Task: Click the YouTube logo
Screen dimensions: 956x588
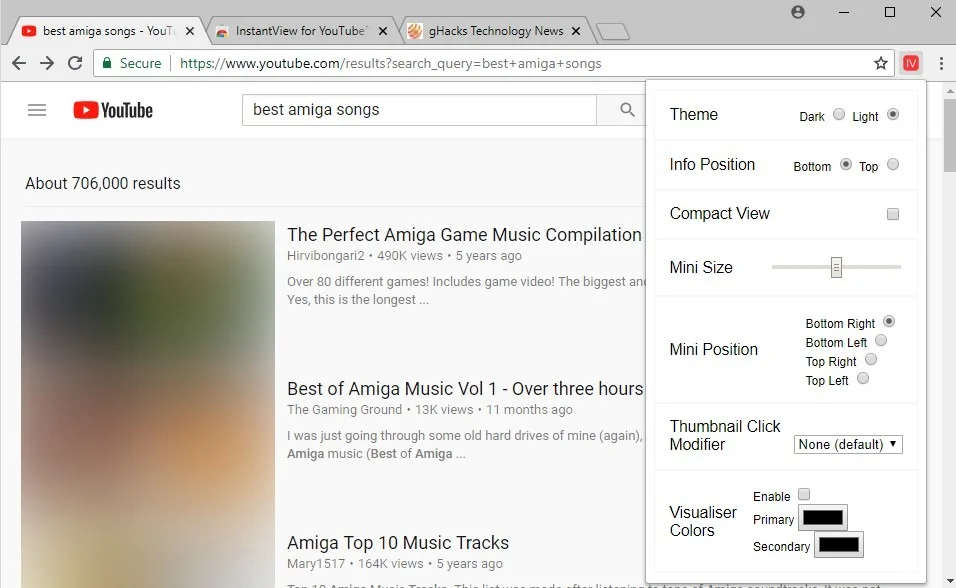Action: coord(113,110)
